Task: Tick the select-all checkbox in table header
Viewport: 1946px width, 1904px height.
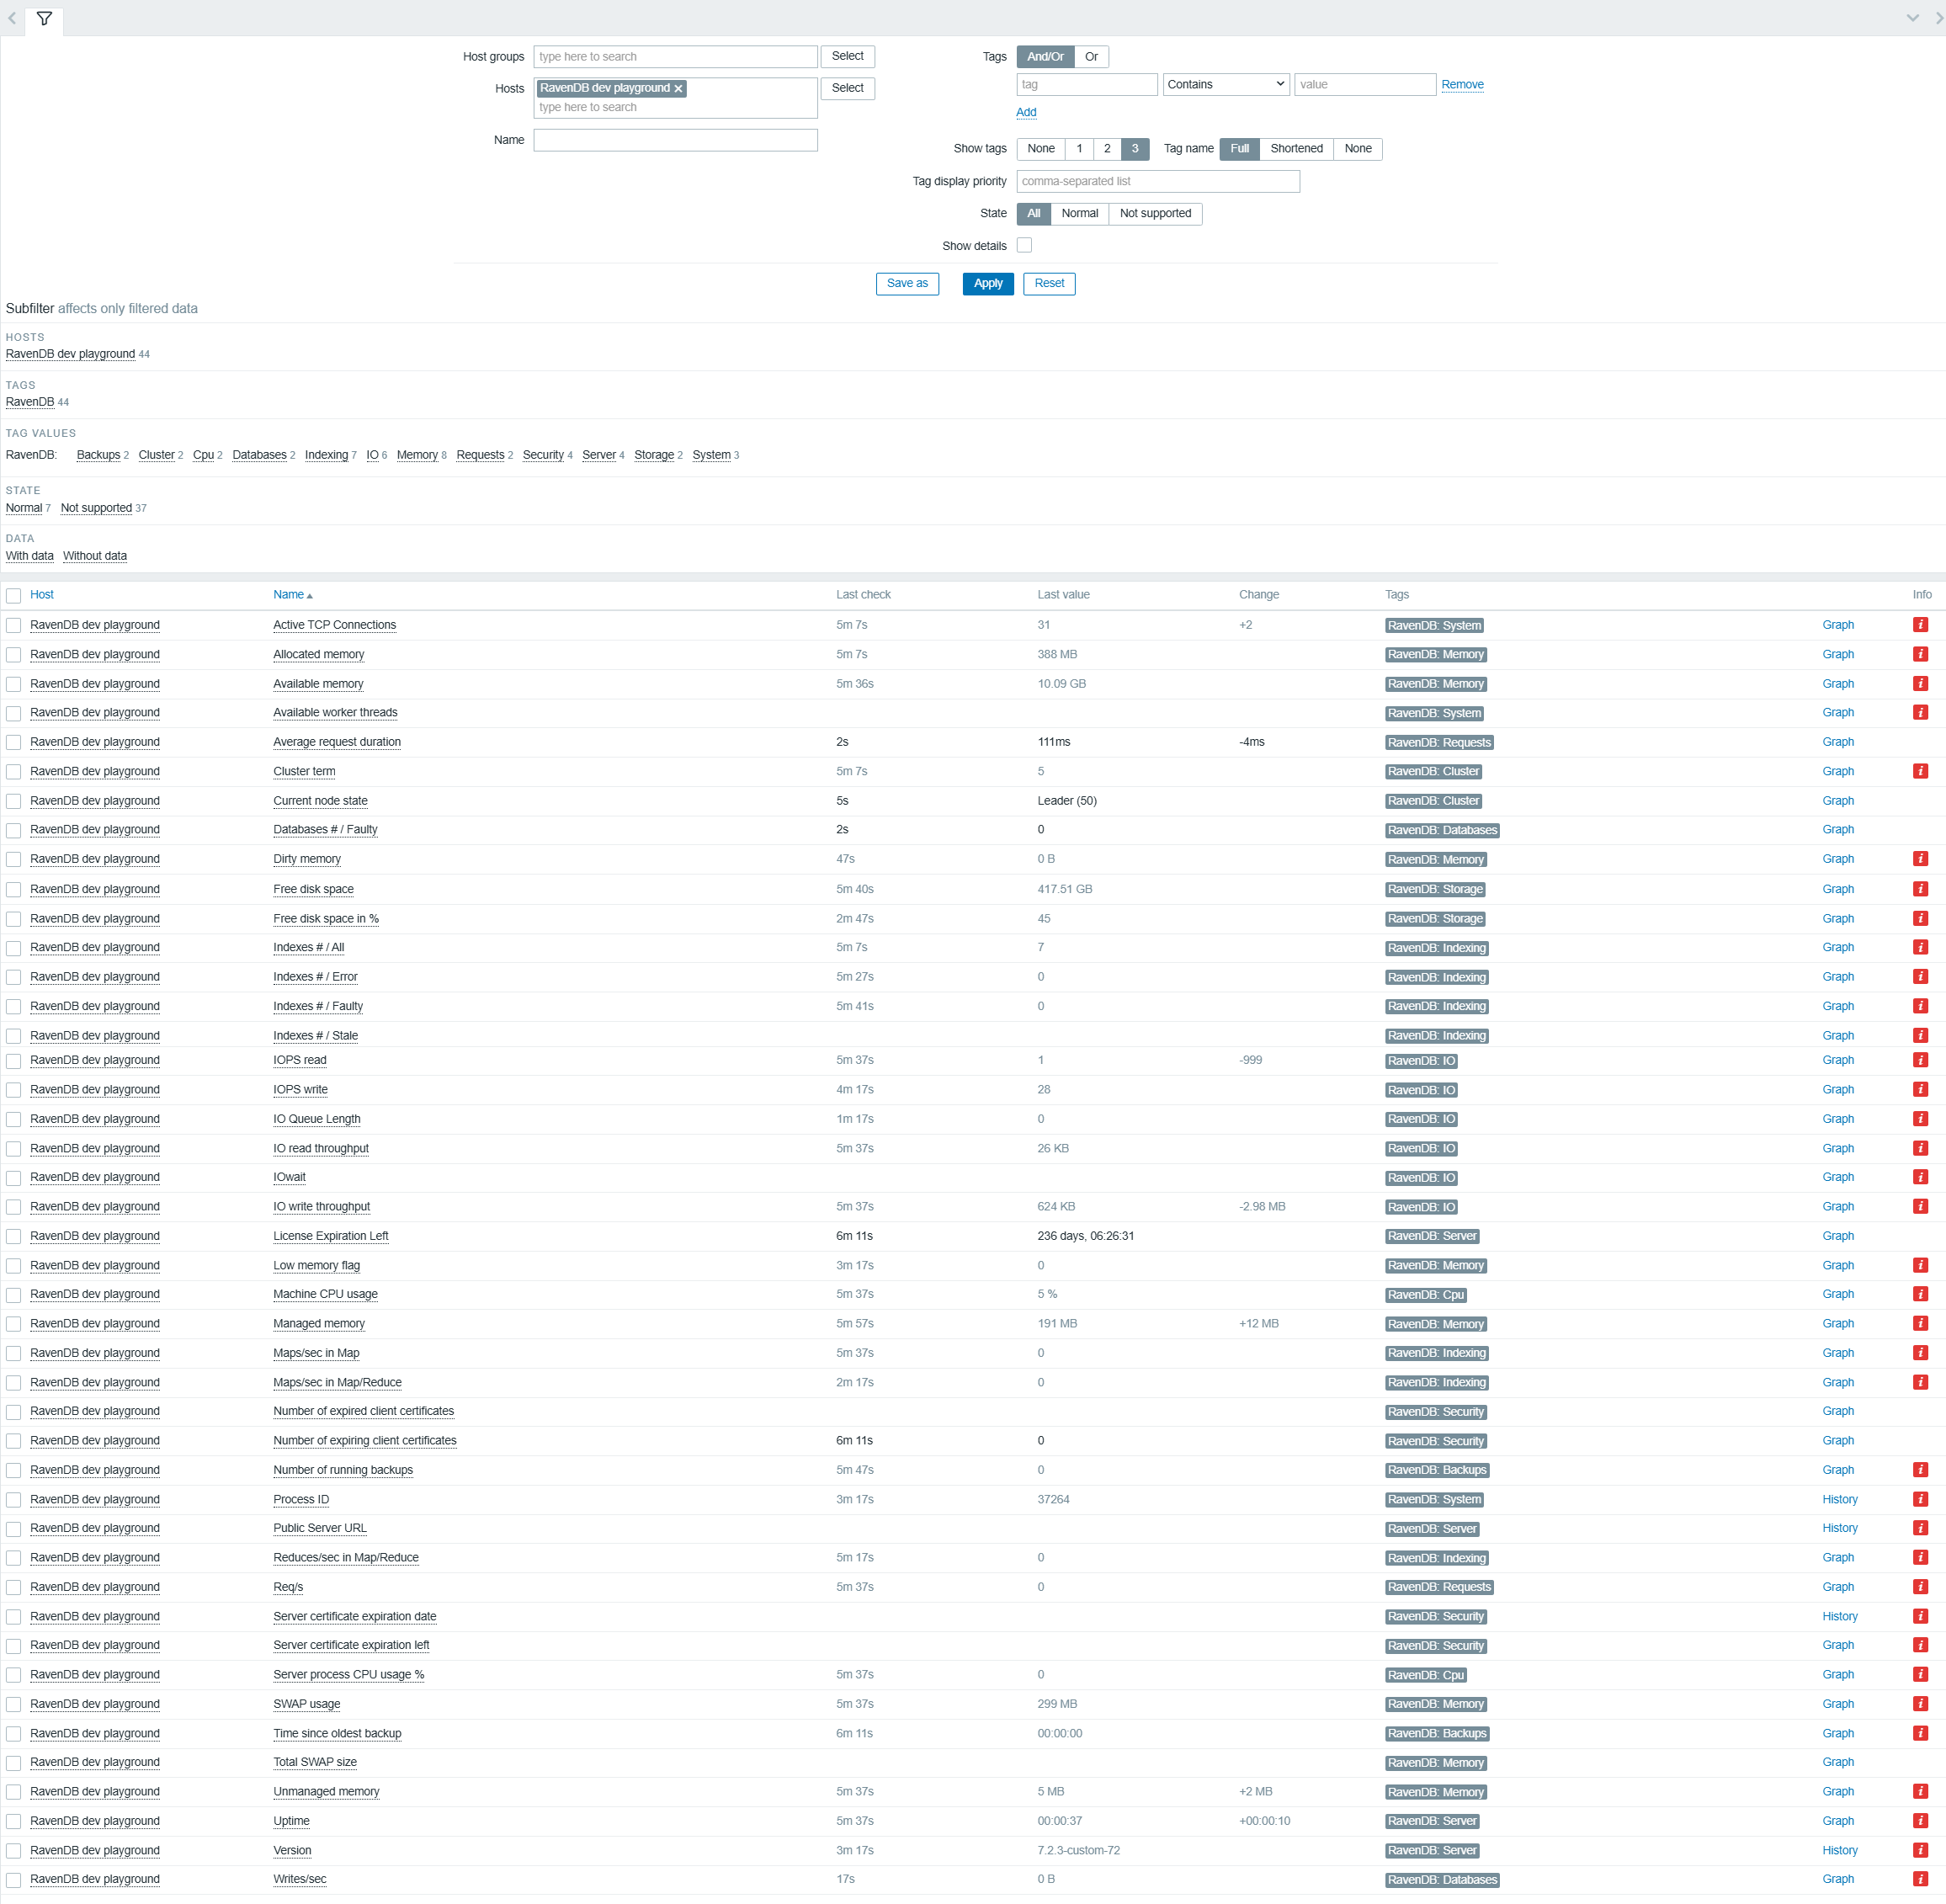Action: pyautogui.click(x=14, y=596)
